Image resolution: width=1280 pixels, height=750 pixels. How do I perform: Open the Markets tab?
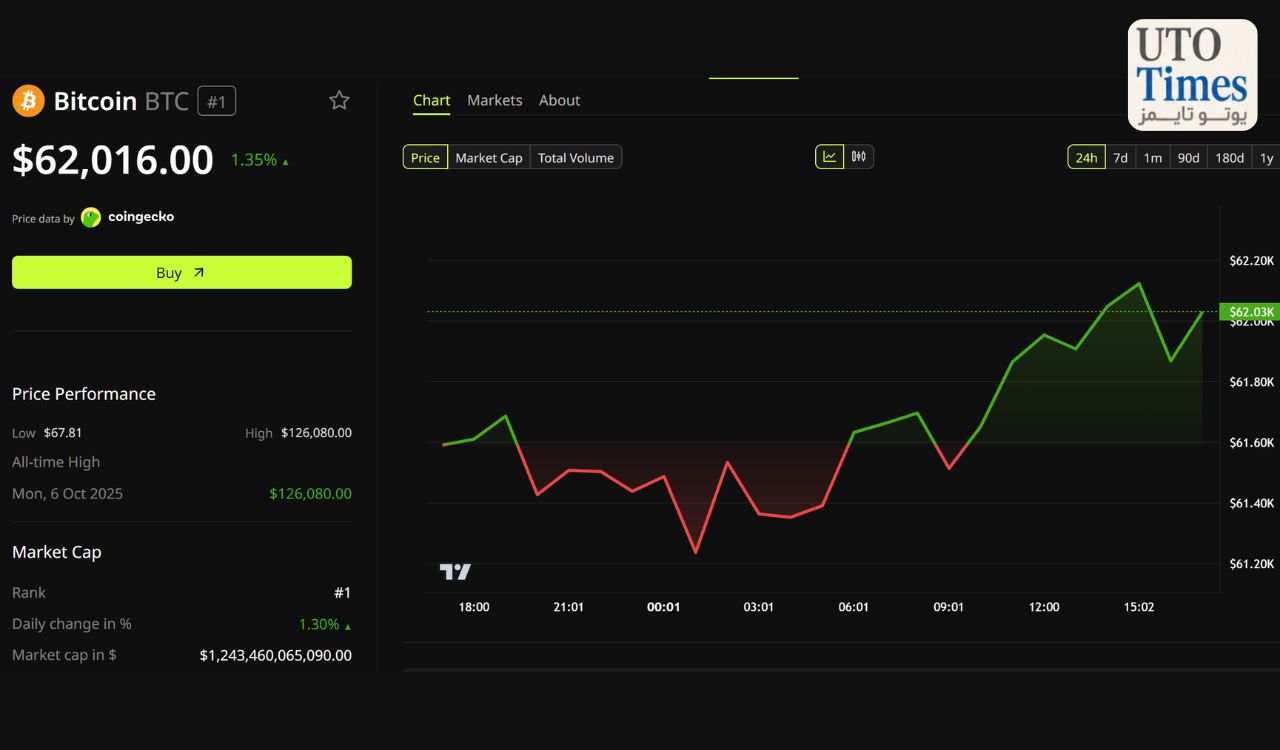(495, 100)
